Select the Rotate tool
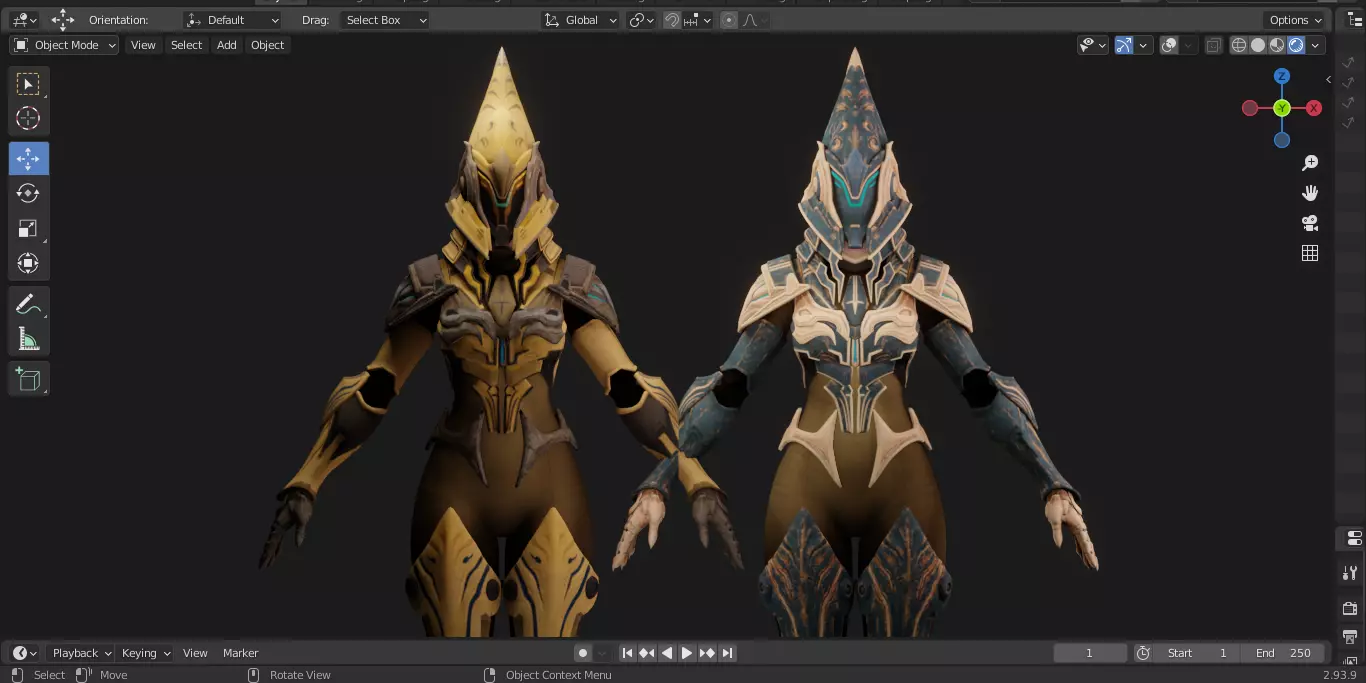 (x=28, y=193)
